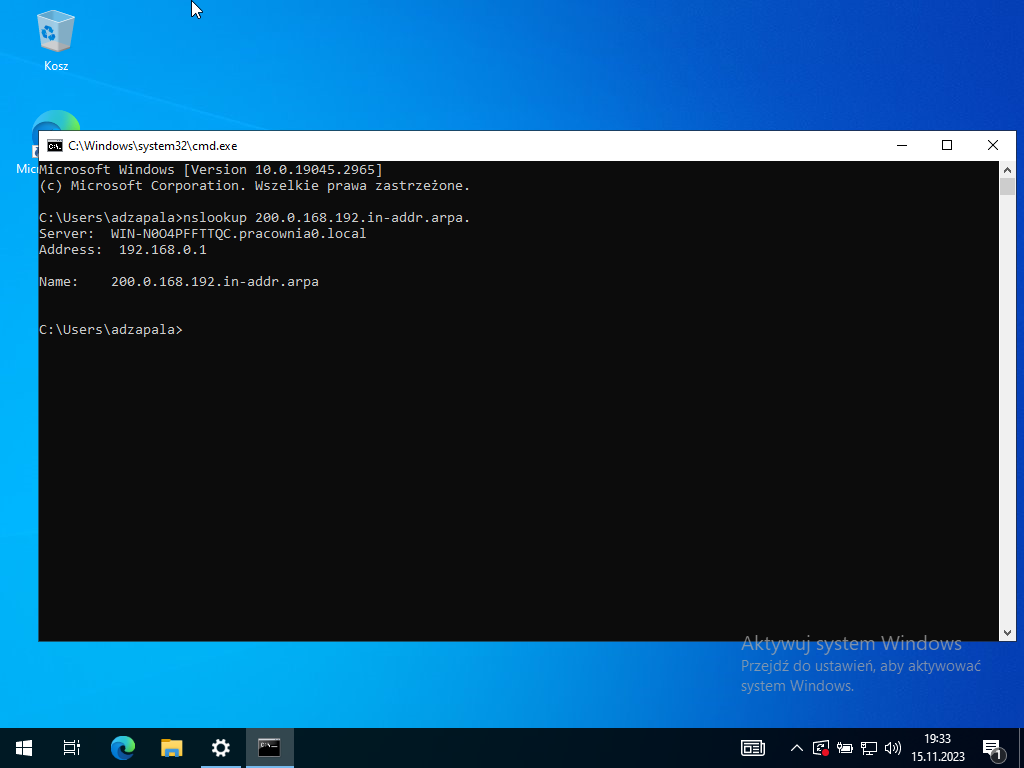Open the cmd.exe window system menu icon
1024x768 pixels.
click(55, 146)
